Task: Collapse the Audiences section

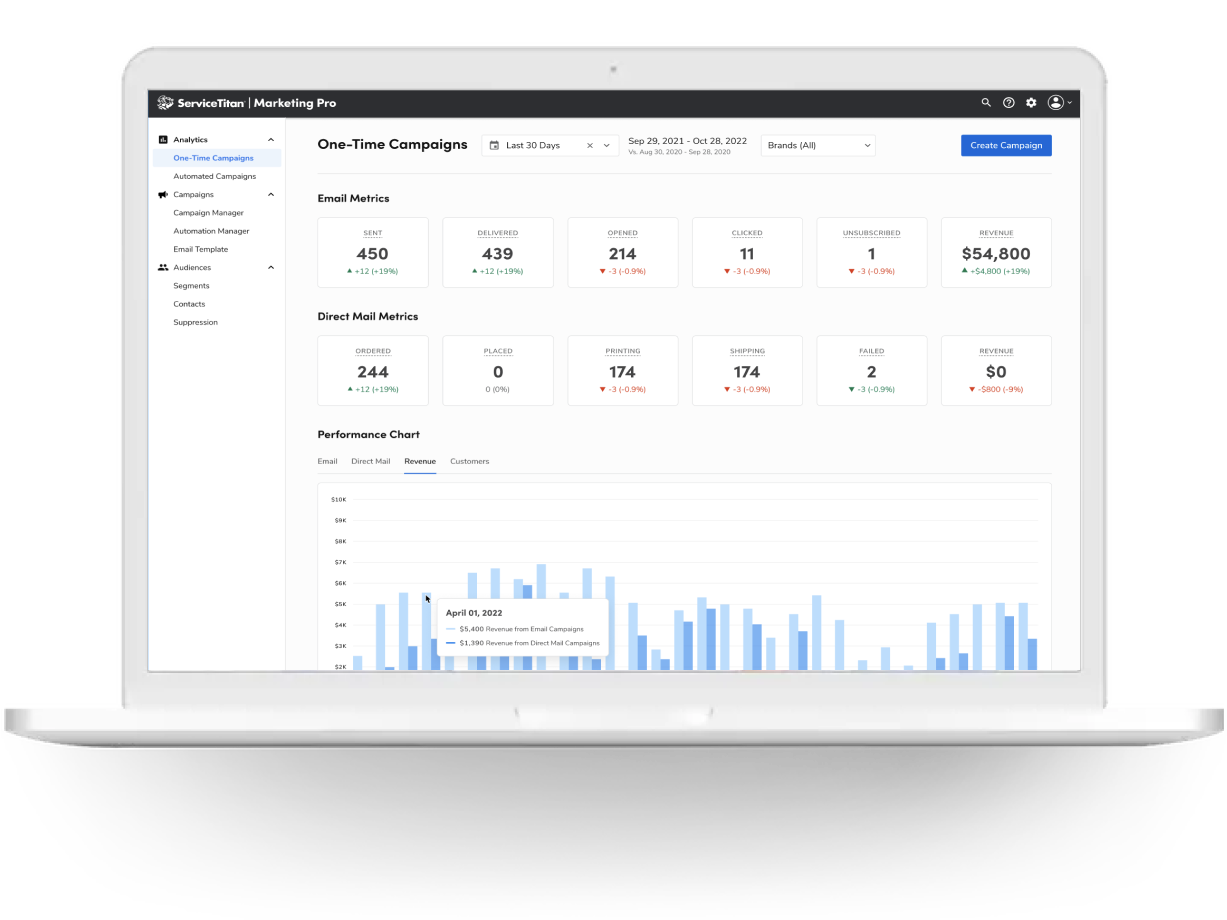Action: point(271,268)
